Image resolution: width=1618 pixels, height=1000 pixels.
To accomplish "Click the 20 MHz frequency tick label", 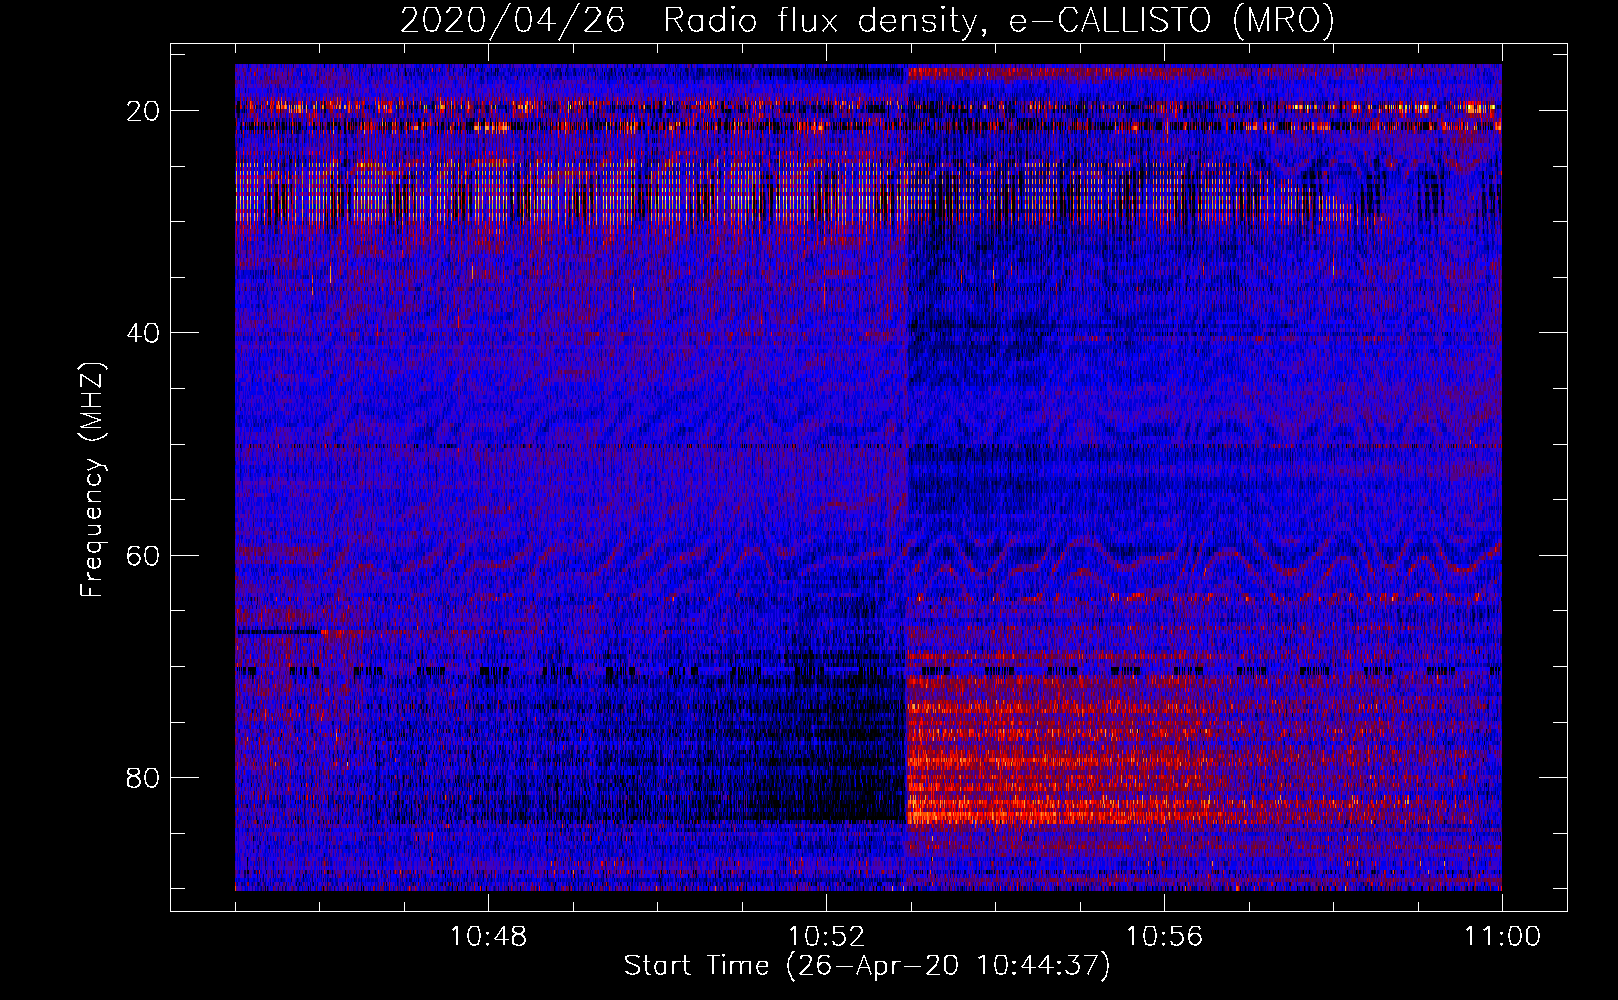I will pyautogui.click(x=144, y=111).
